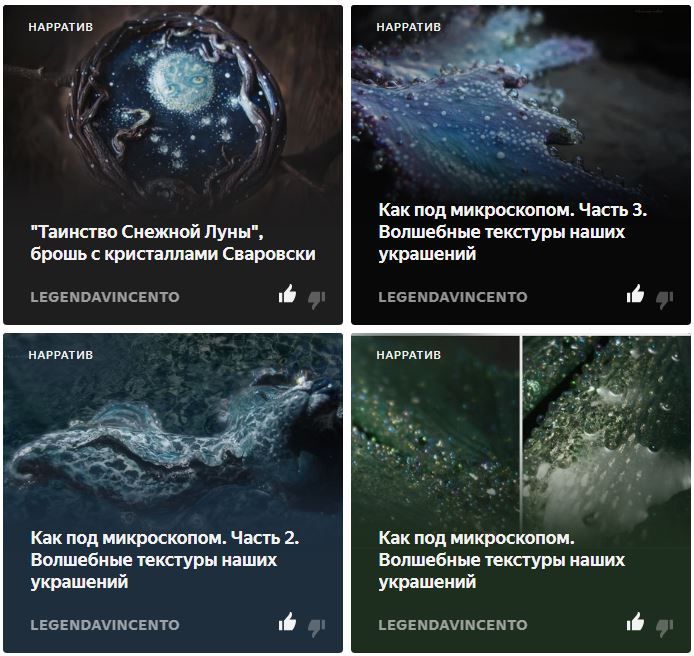Dislike the "Как под микроскопом. Часть 2" card

[x=317, y=627]
